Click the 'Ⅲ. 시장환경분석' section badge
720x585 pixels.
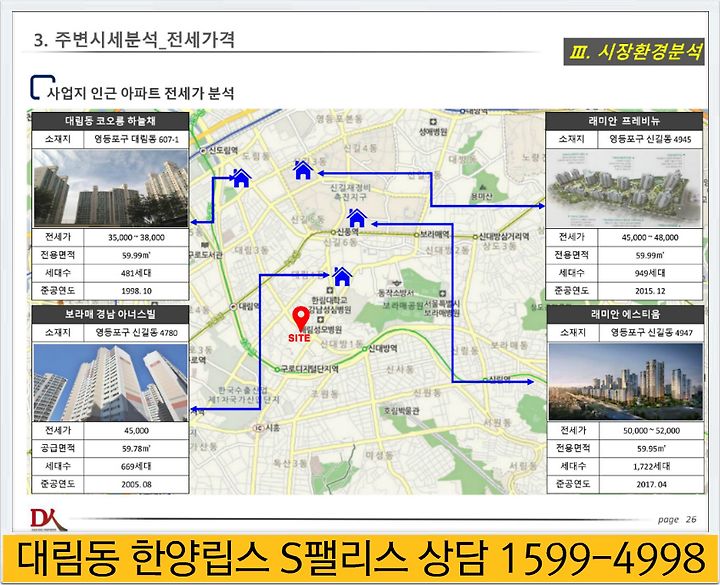click(x=634, y=51)
